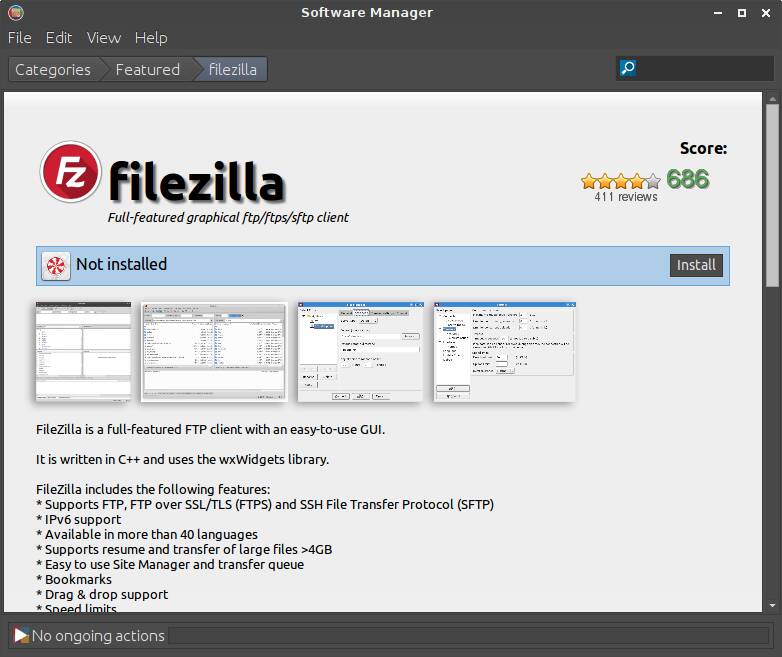Click the Not installed status text
The width and height of the screenshot is (782, 657).
[121, 264]
